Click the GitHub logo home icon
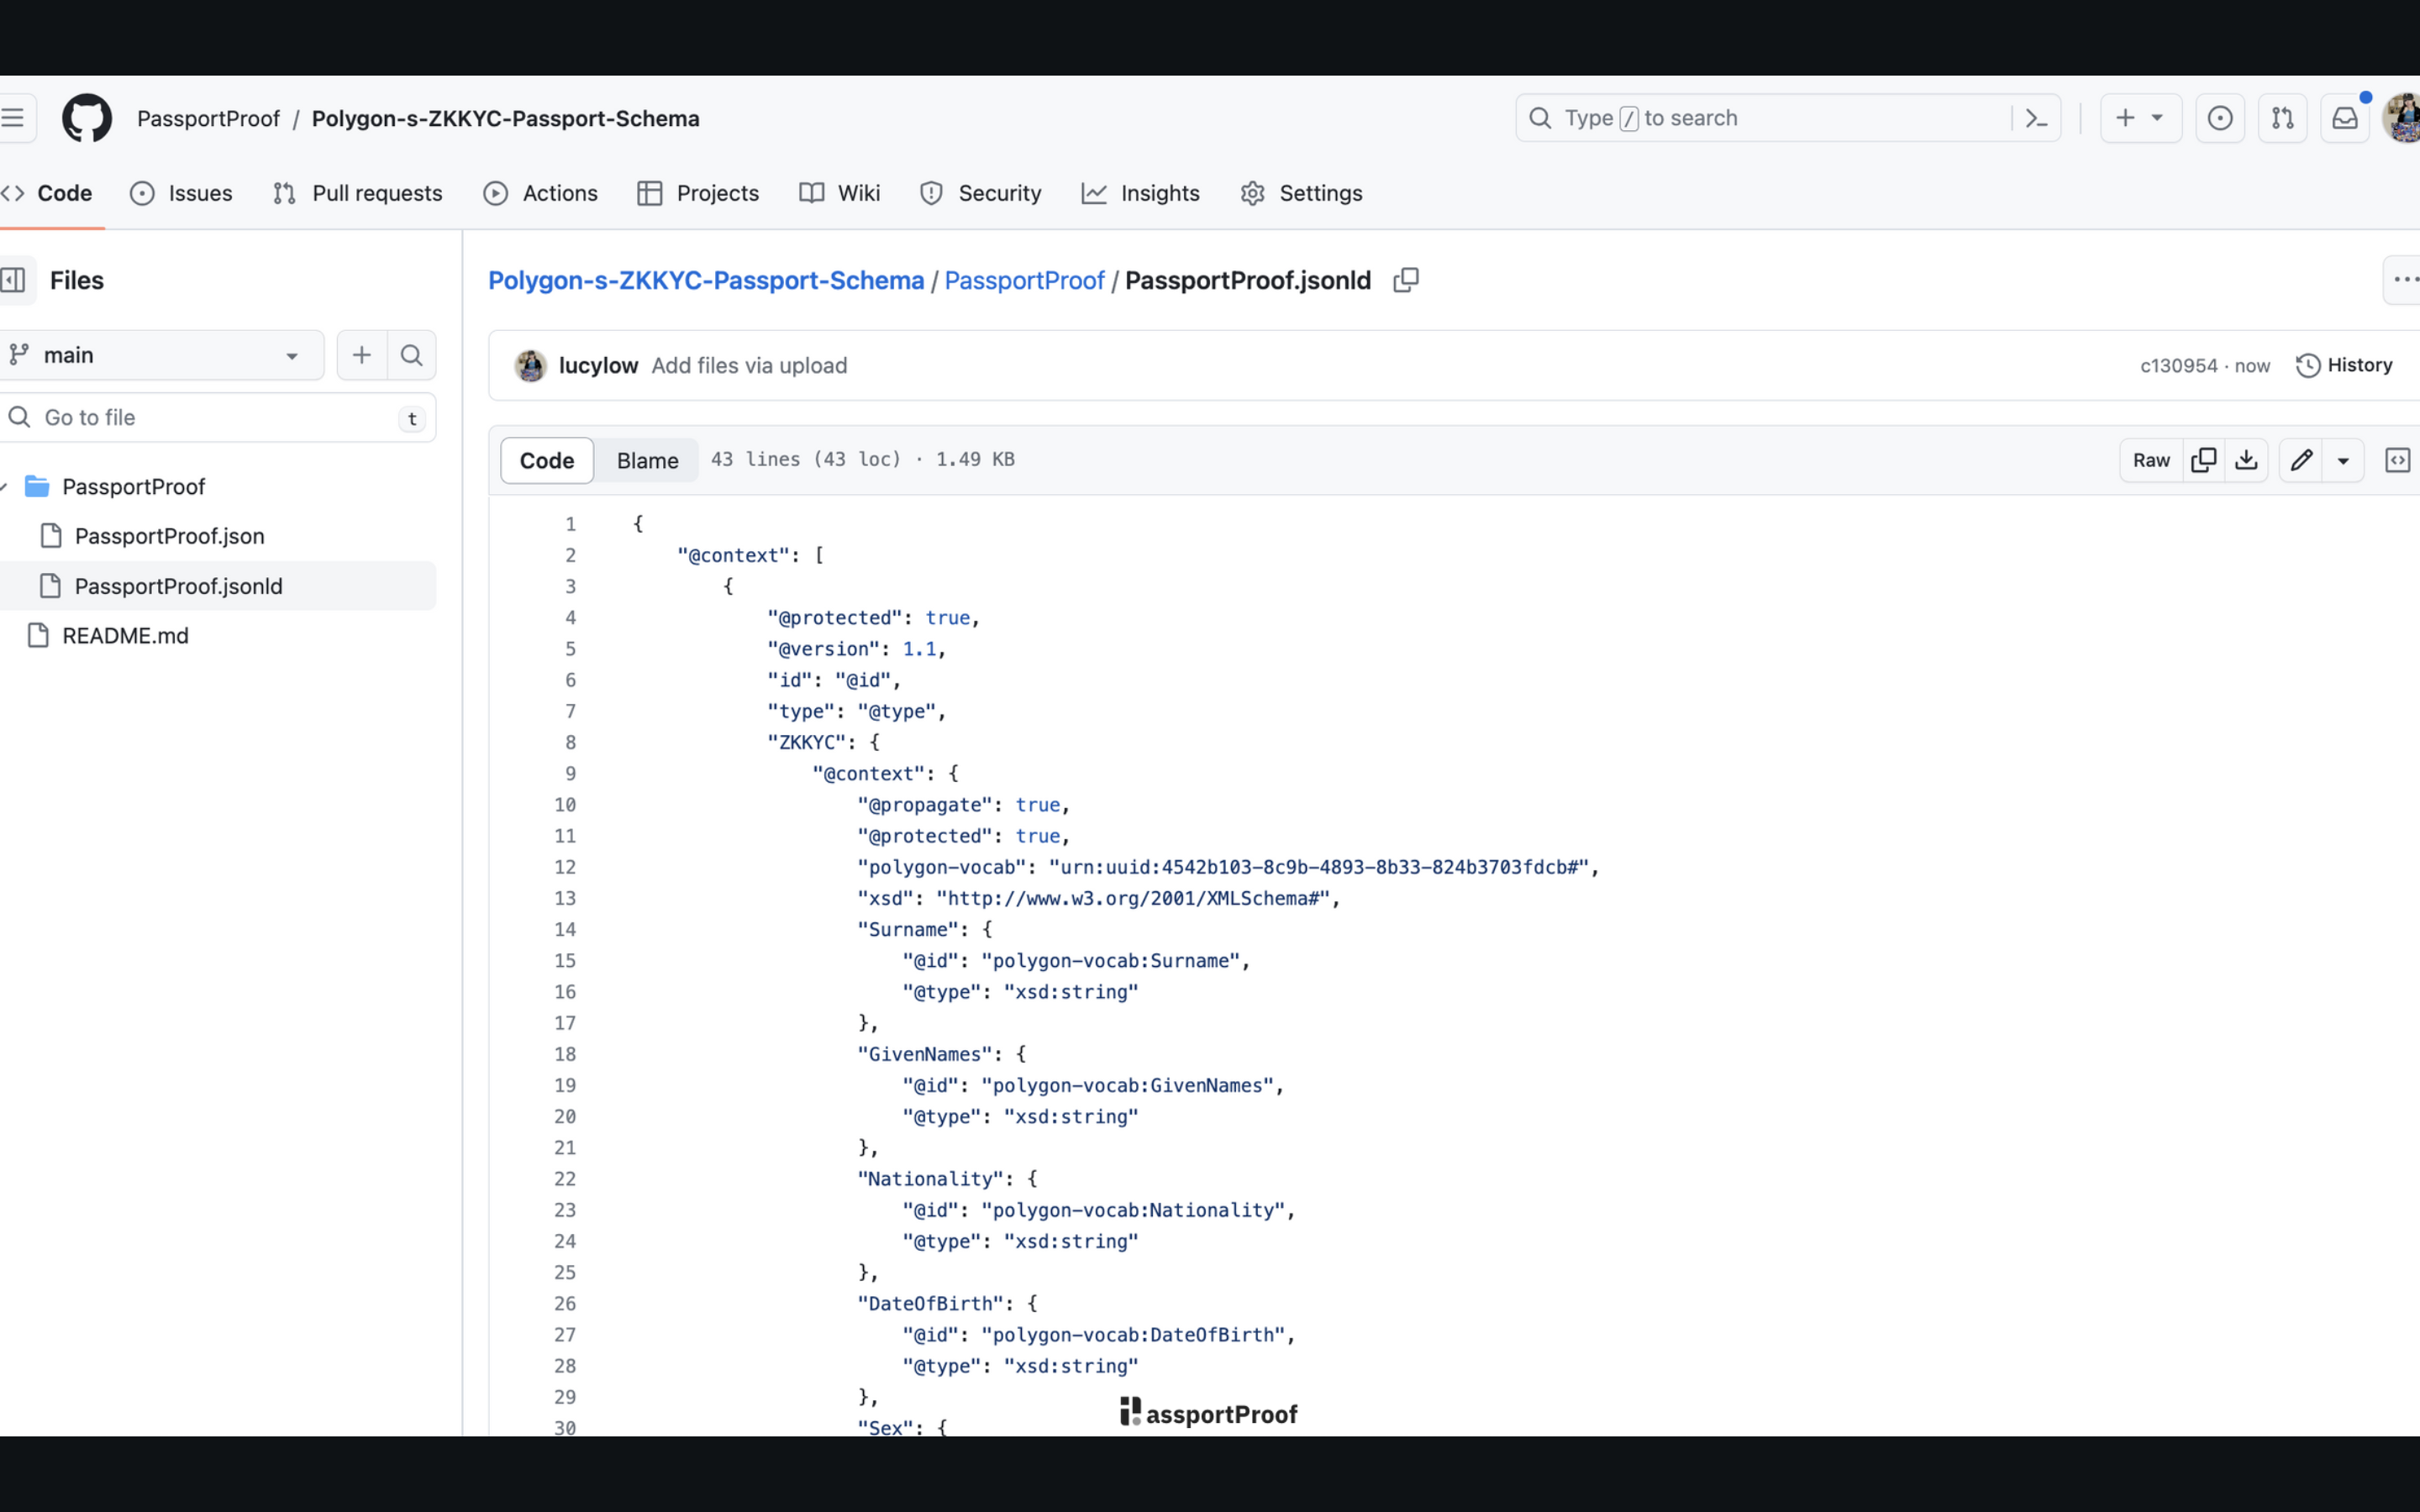Viewport: 2420px width, 1512px height. [87, 118]
